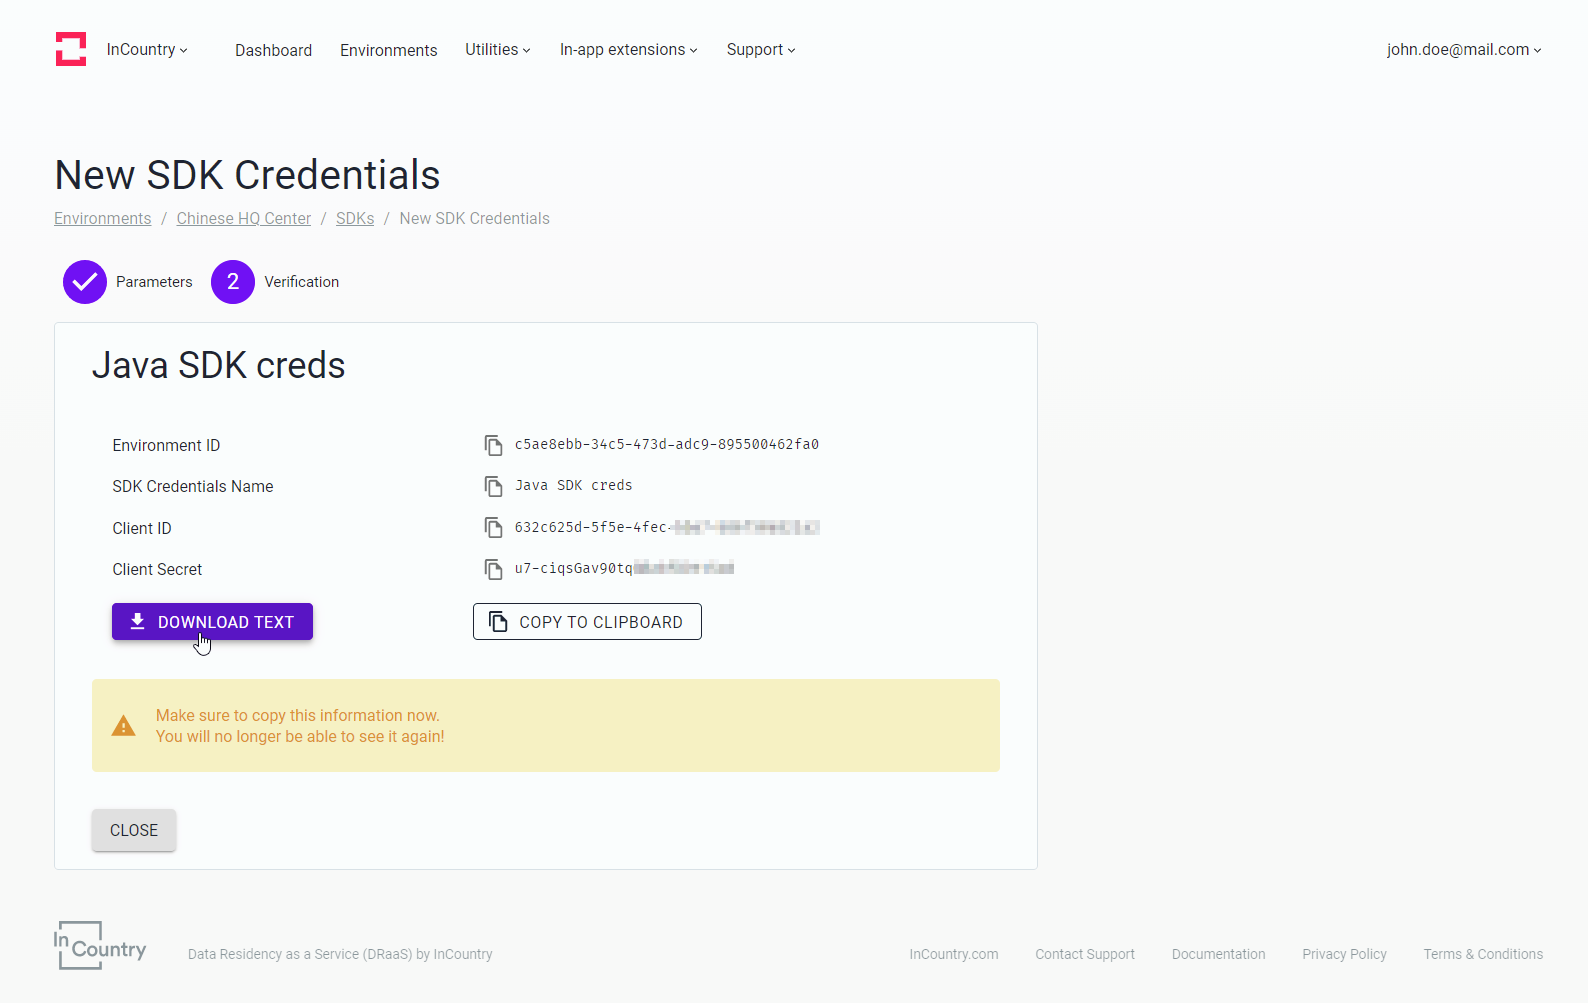Copy the SDK Credentials Name value

tap(493, 486)
